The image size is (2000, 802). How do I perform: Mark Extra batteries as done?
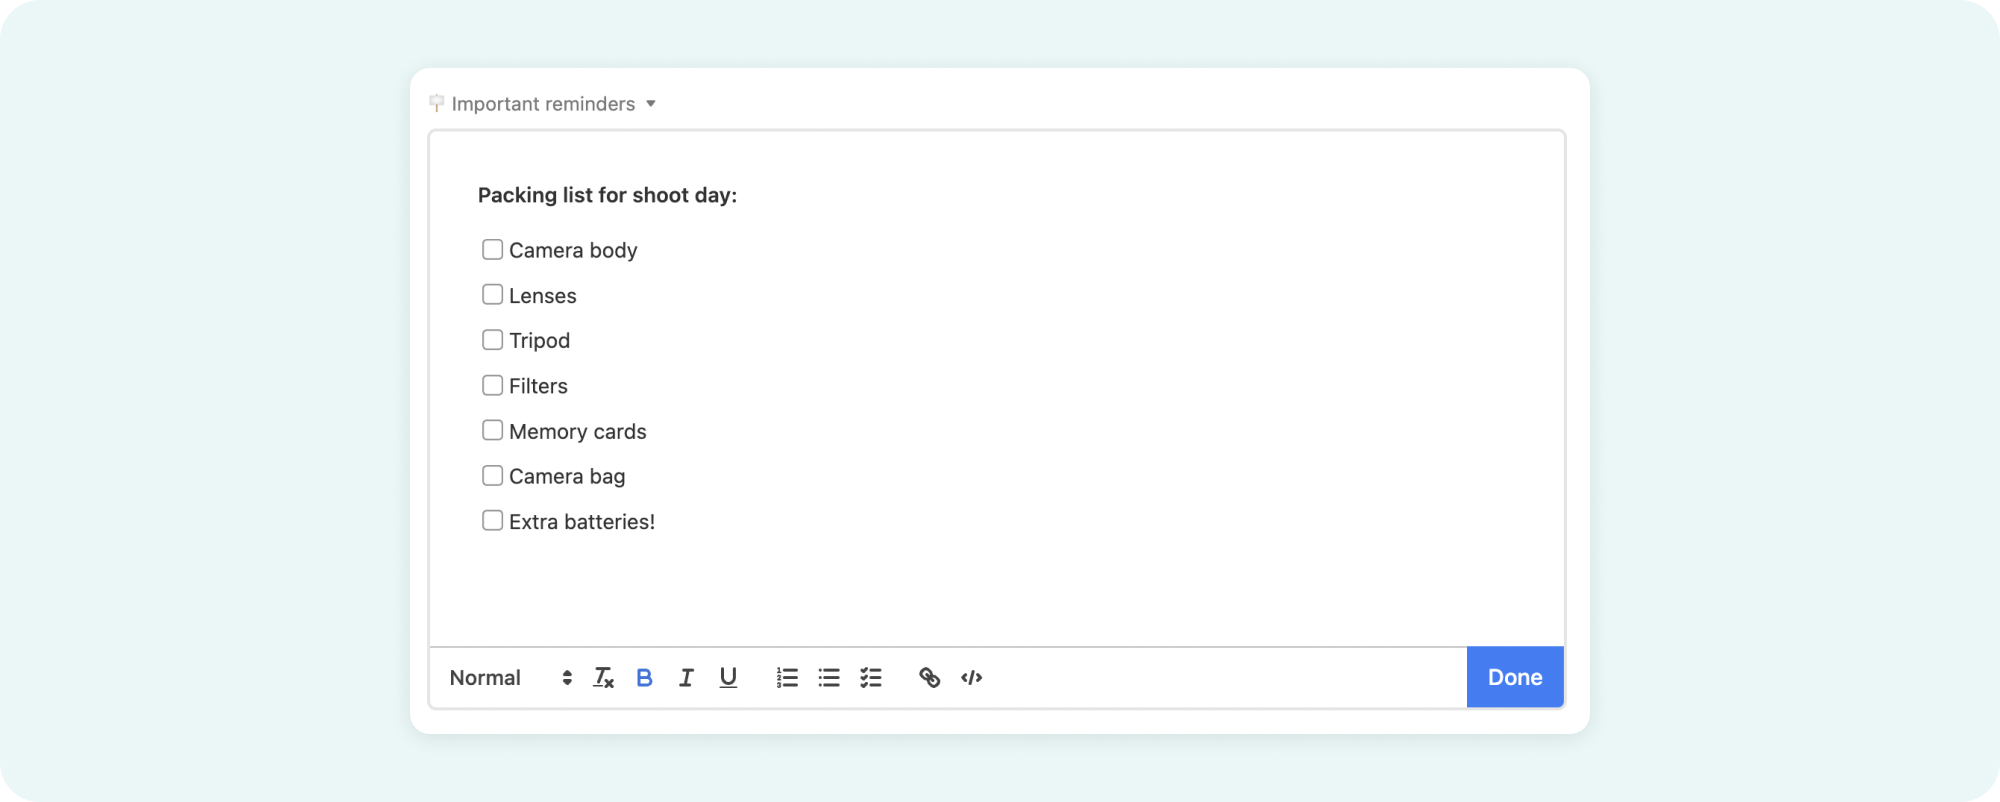[x=492, y=520]
